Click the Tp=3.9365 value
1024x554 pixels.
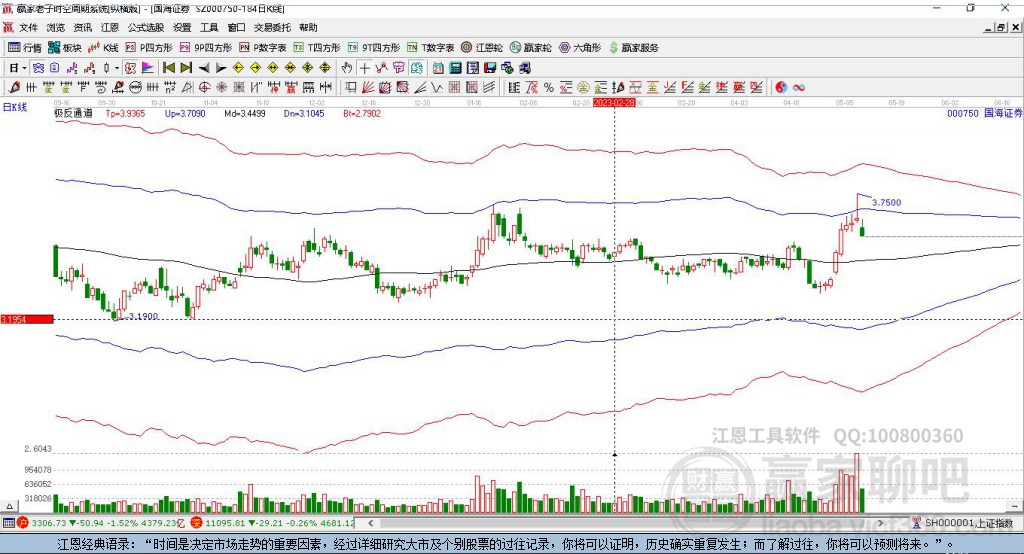click(125, 113)
